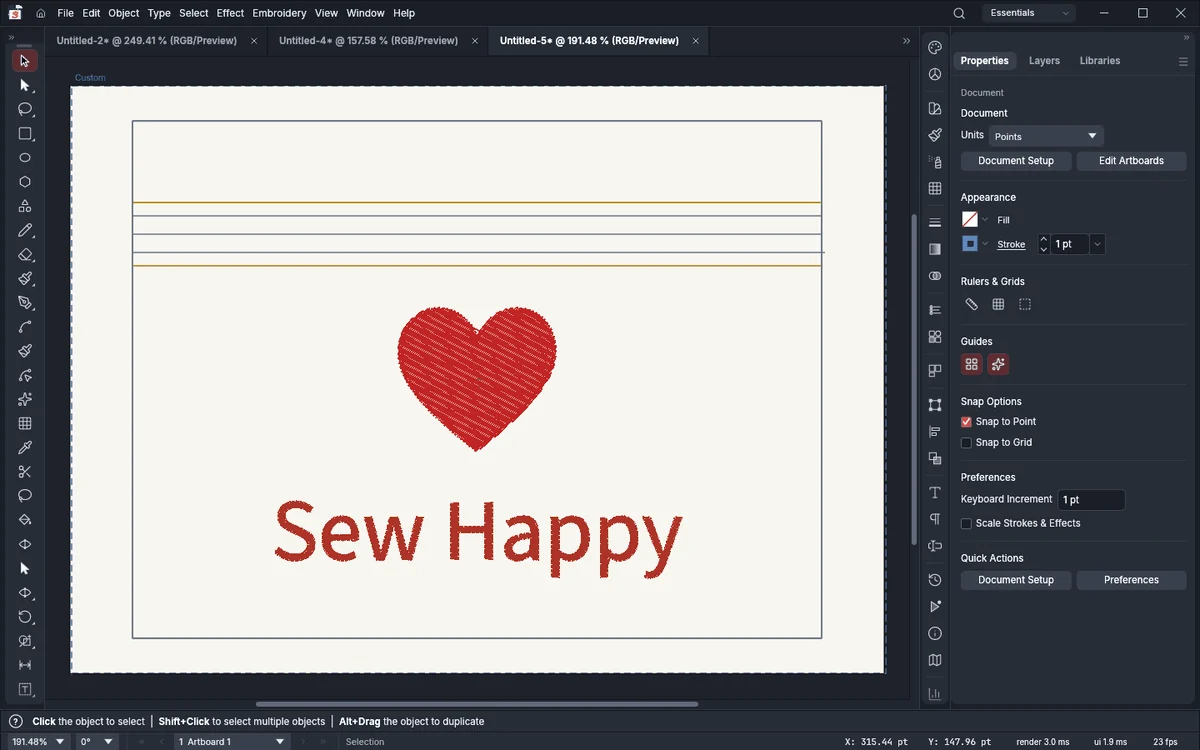Open the Stroke options link
The width and height of the screenshot is (1200, 750).
[1011, 245]
